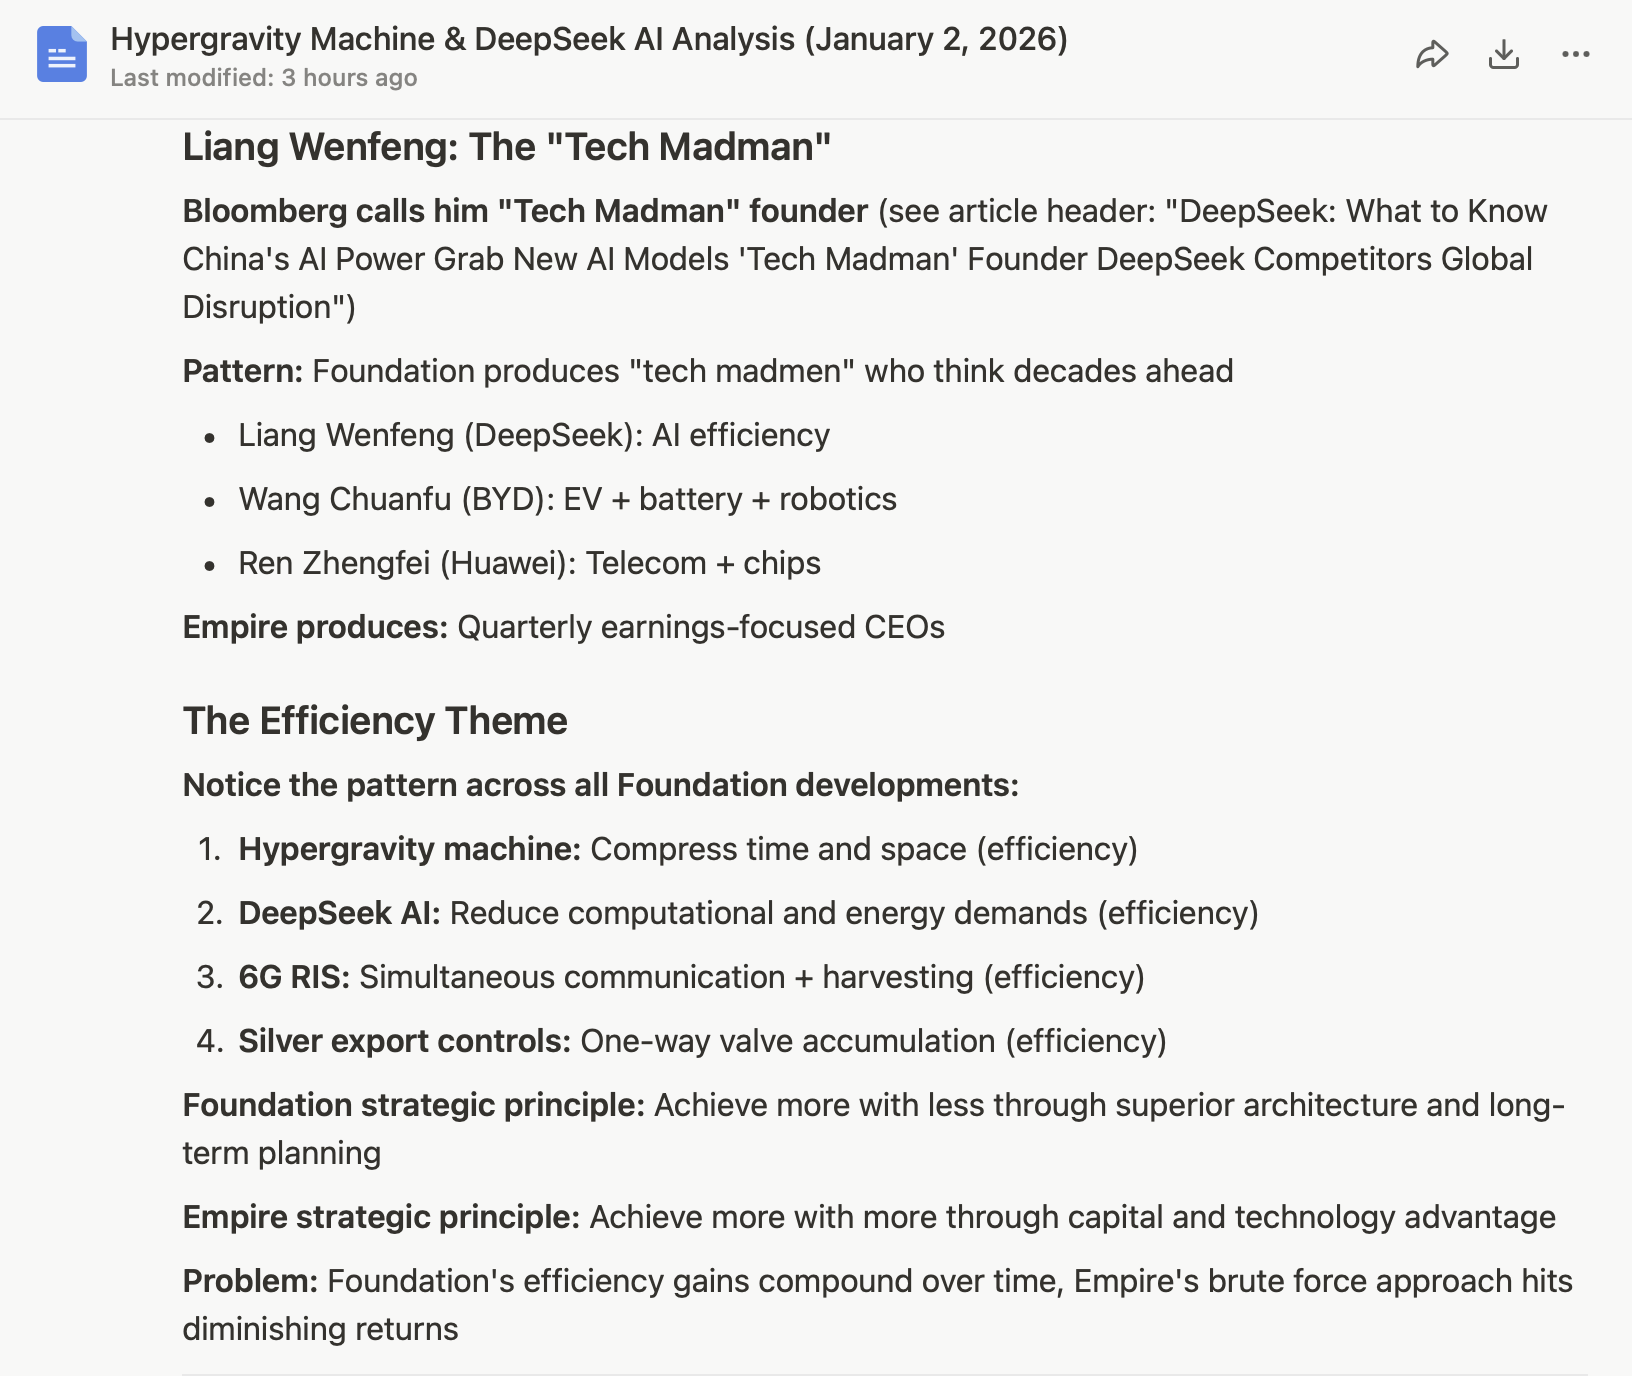This screenshot has height=1376, width=1632.
Task: Click the "Foundation strategic principle:" bold text
Action: (x=413, y=1105)
